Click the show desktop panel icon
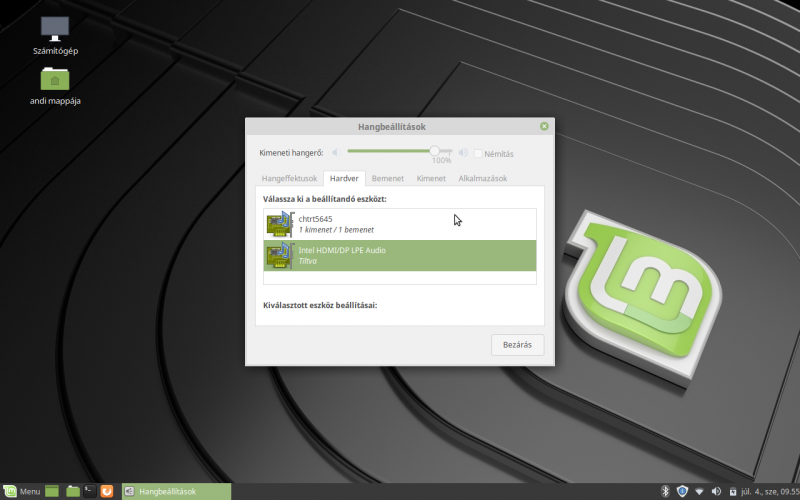Viewport: 800px width, 500px height. click(x=52, y=491)
